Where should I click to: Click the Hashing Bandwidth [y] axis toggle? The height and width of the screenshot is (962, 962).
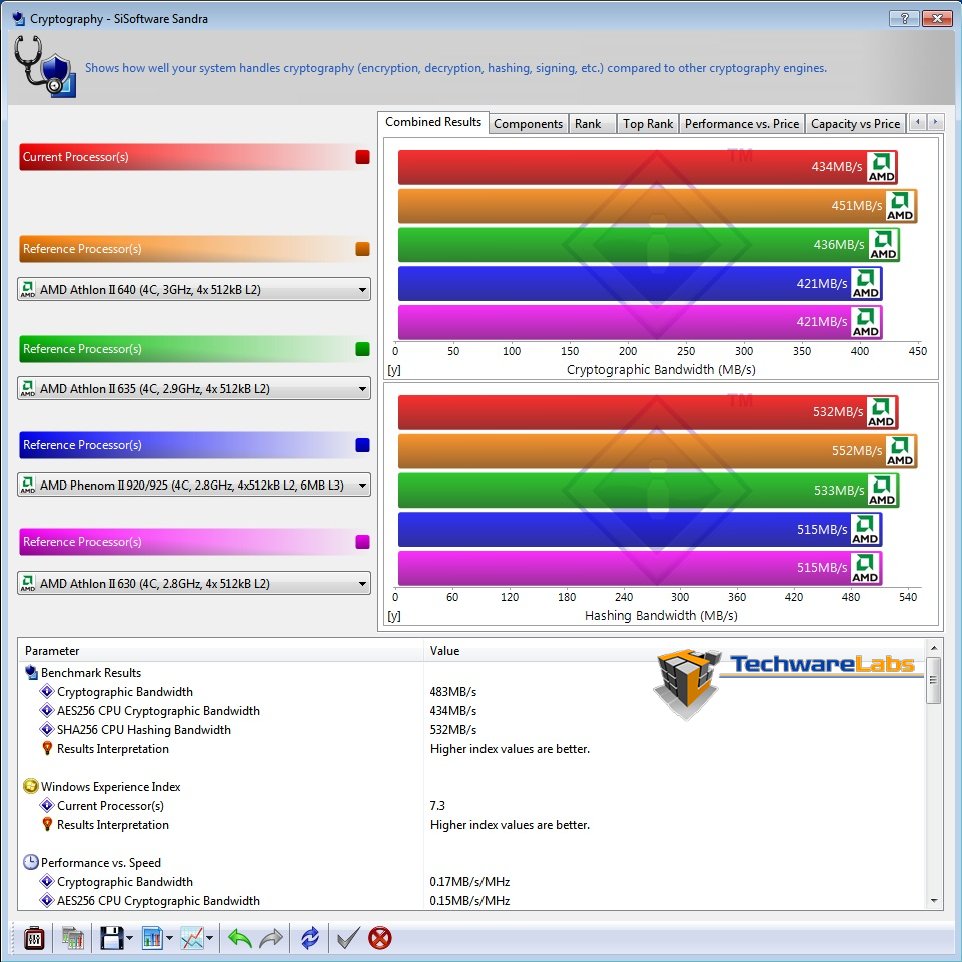point(394,615)
